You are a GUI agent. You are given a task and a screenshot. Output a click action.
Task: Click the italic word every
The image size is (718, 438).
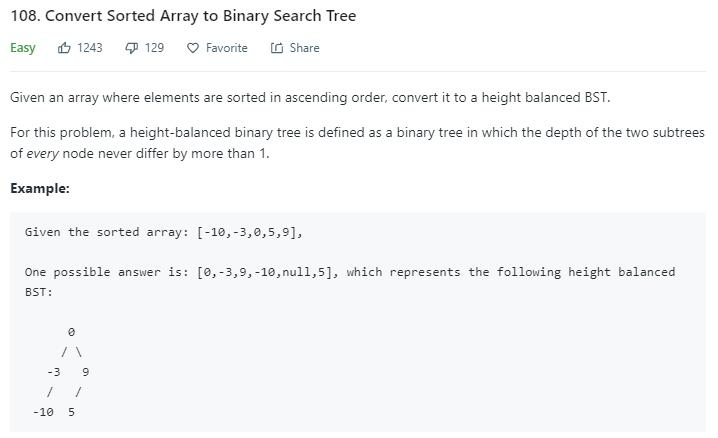[43, 153]
